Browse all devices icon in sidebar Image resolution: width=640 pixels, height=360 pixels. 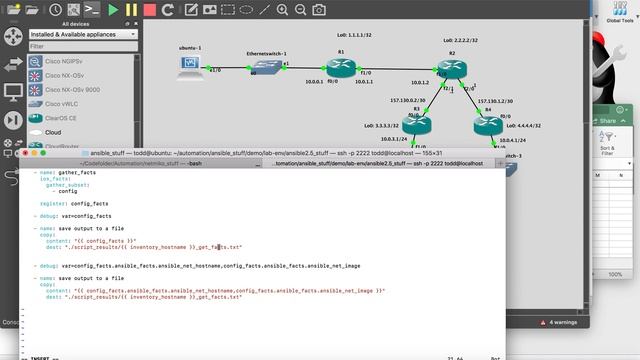(13, 148)
